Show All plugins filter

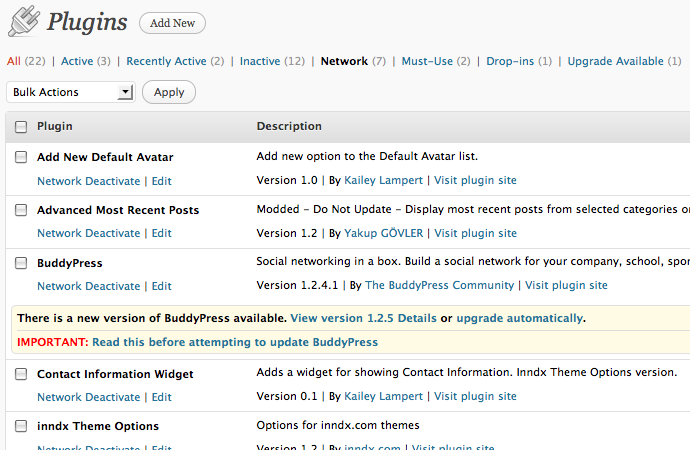pyautogui.click(x=14, y=61)
